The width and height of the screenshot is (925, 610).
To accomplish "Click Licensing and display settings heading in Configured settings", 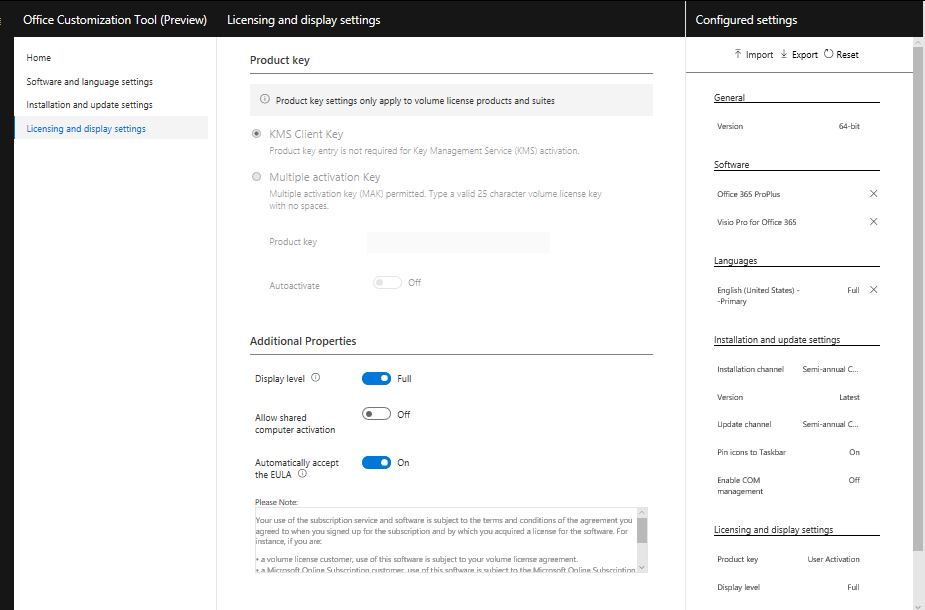I will [773, 530].
